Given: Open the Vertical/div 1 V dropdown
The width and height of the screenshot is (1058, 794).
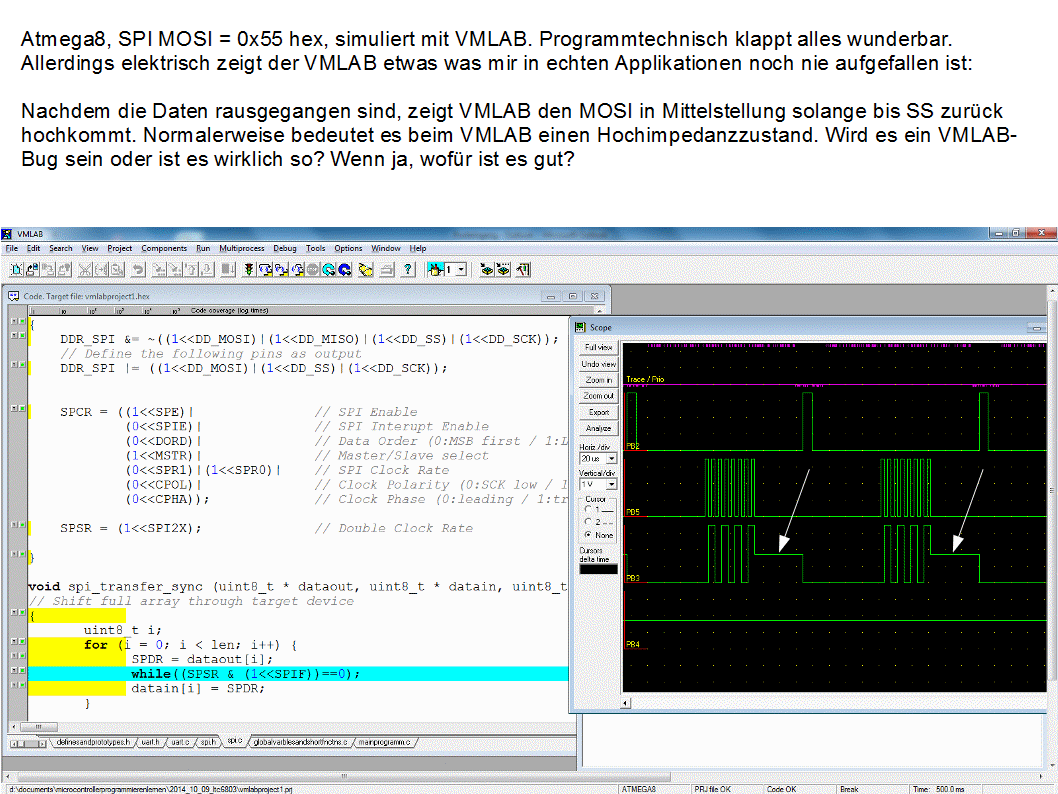Looking at the screenshot, I should [611, 484].
